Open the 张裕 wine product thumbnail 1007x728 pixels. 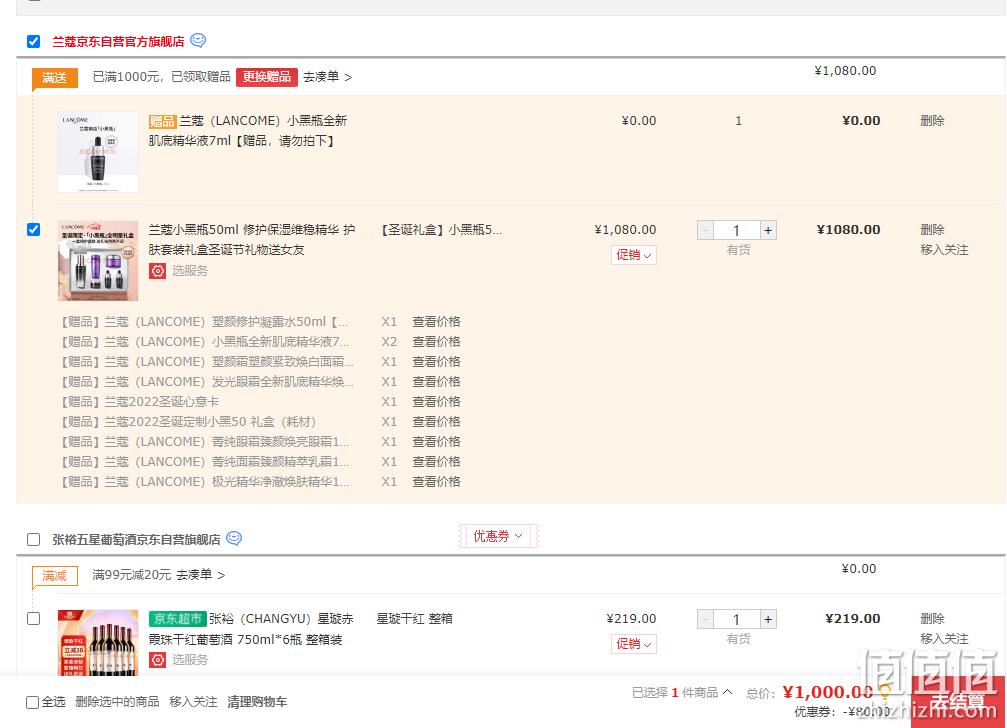click(x=98, y=643)
